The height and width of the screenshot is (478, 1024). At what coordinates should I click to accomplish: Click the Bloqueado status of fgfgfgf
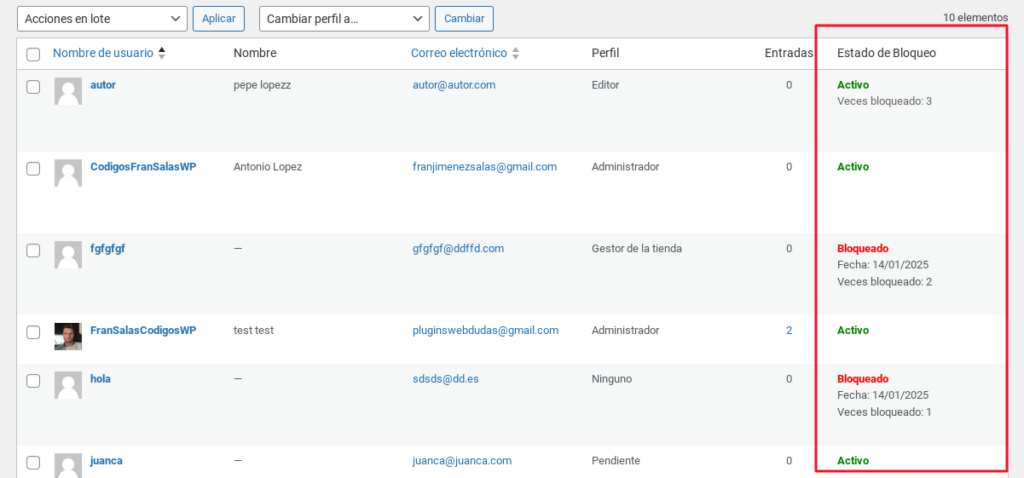863,249
